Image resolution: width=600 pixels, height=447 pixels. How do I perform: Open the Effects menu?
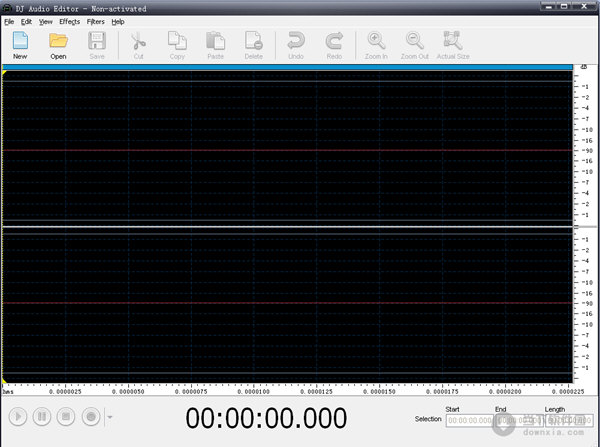tap(69, 21)
